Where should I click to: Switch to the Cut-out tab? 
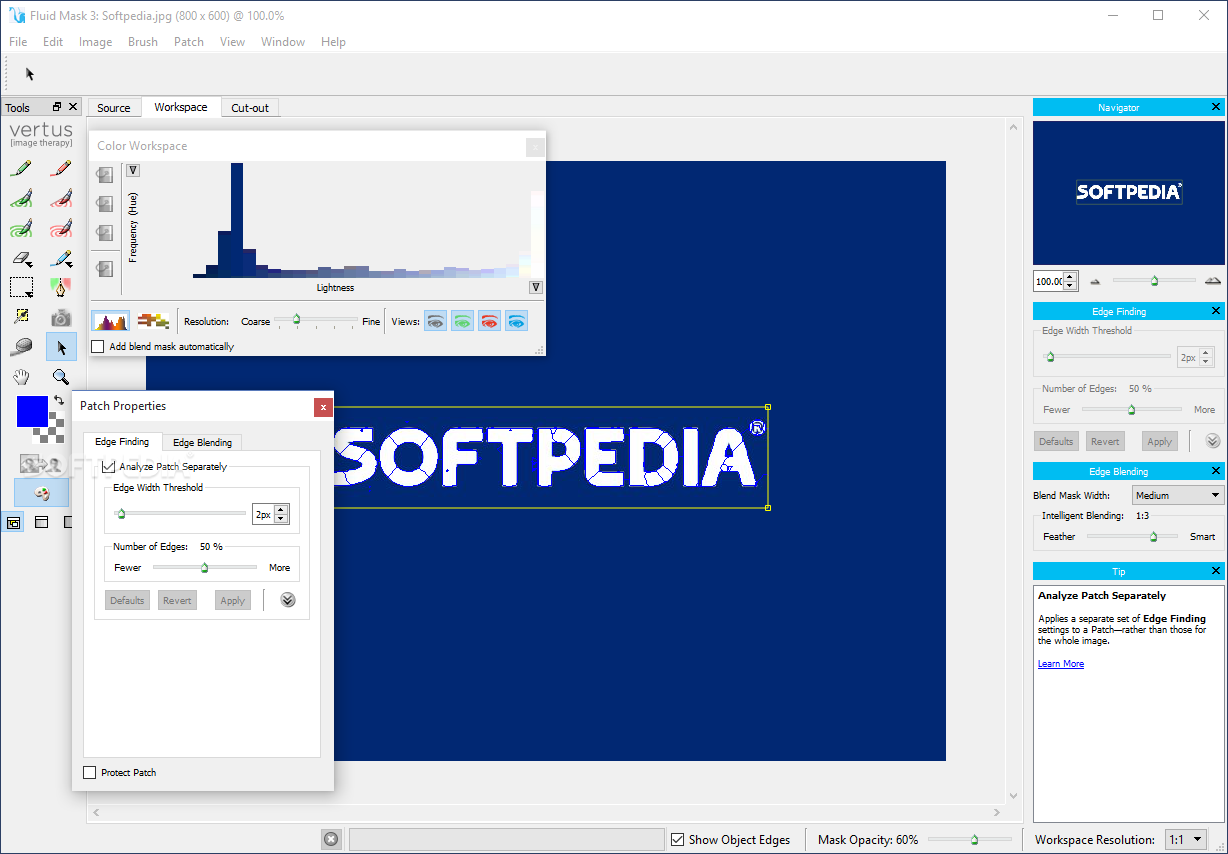250,108
